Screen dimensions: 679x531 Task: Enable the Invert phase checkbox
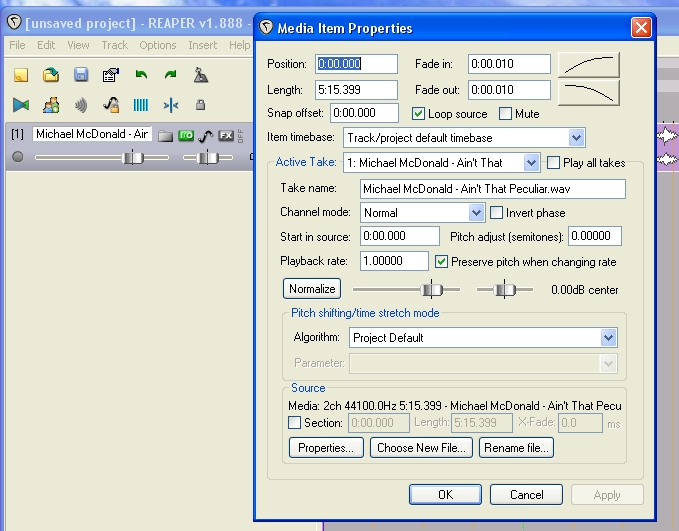point(496,213)
